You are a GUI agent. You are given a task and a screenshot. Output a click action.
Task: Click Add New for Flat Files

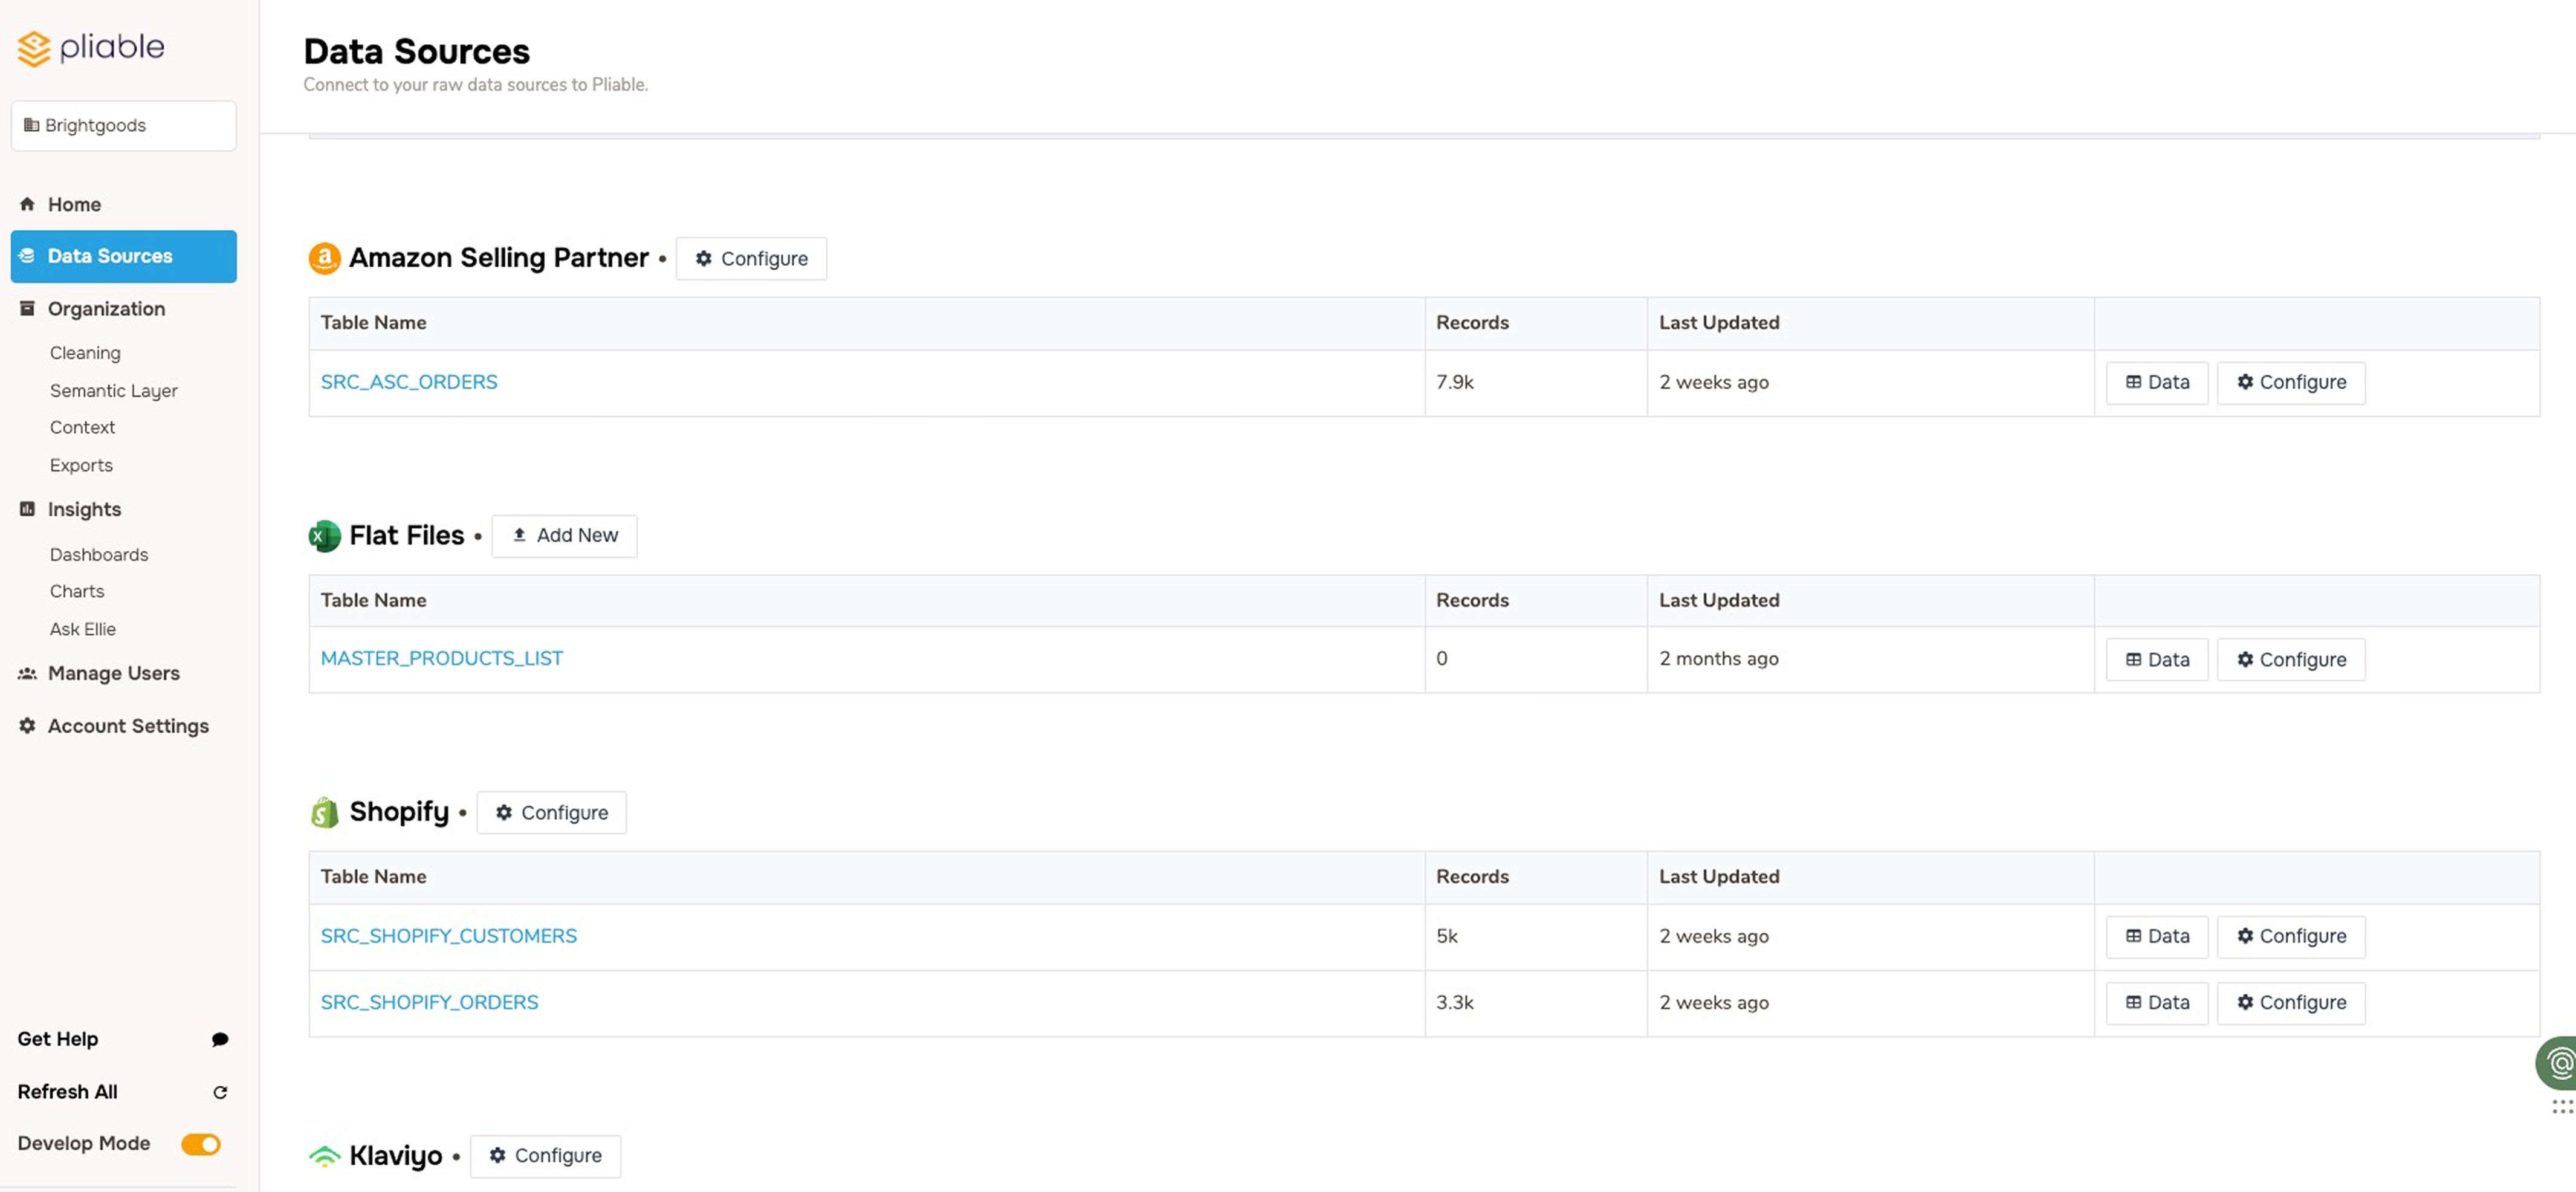pos(564,536)
